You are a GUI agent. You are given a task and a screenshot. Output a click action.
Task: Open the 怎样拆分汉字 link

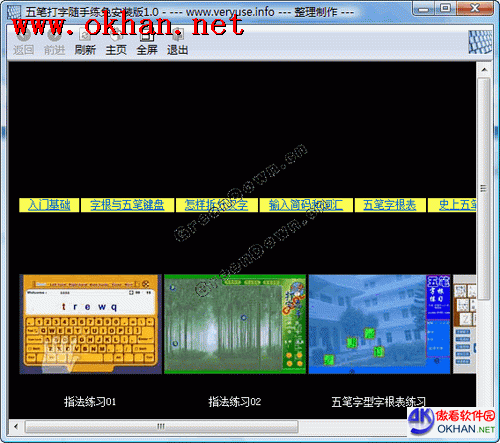click(217, 205)
